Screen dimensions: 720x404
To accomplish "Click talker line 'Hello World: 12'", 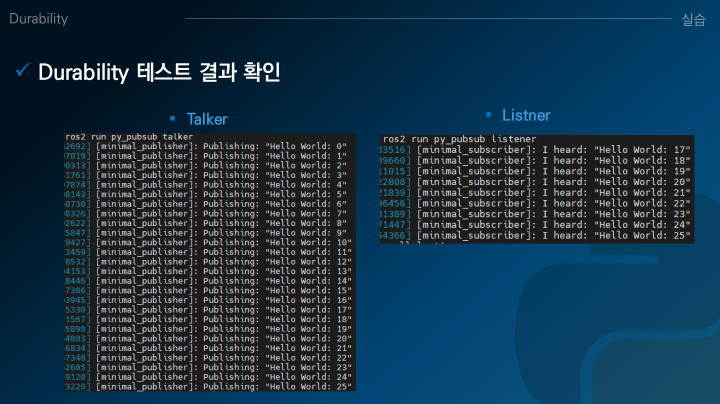I will (208, 262).
